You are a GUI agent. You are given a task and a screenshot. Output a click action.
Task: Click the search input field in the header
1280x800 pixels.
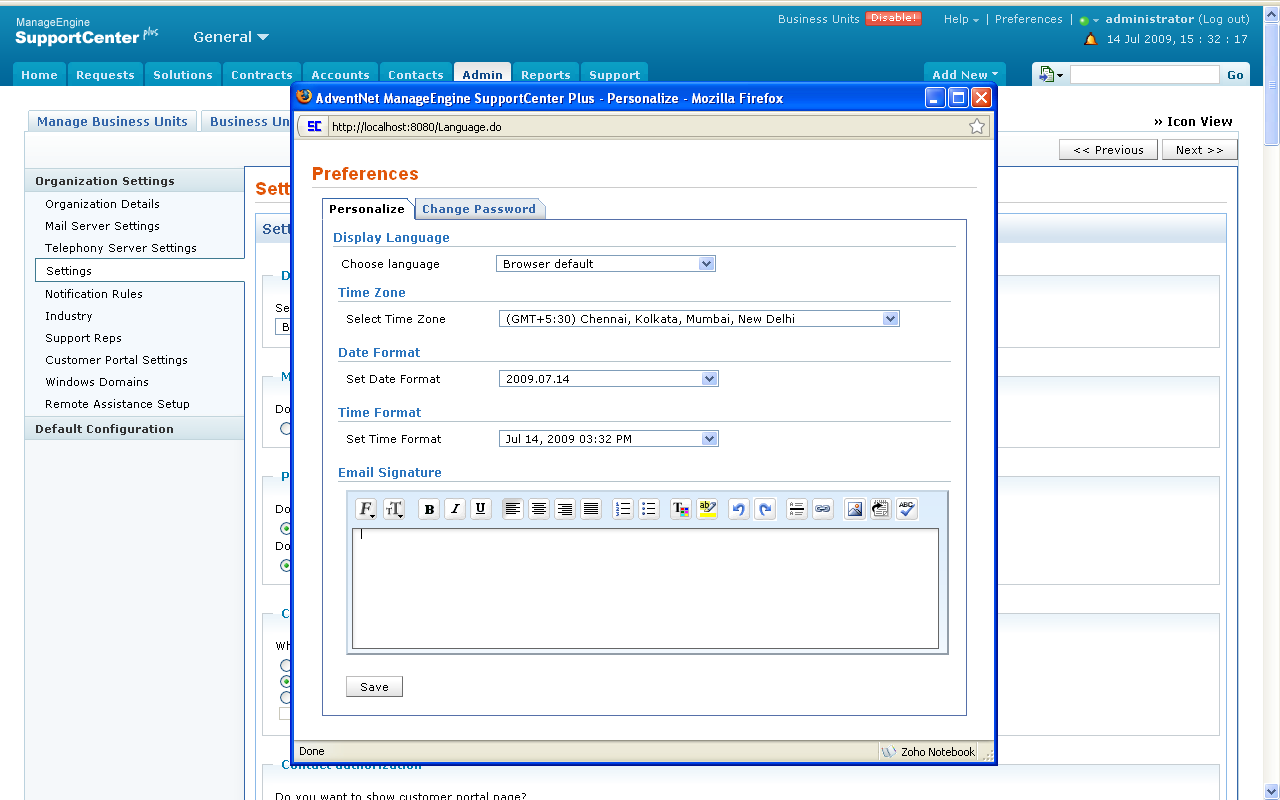[1145, 75]
